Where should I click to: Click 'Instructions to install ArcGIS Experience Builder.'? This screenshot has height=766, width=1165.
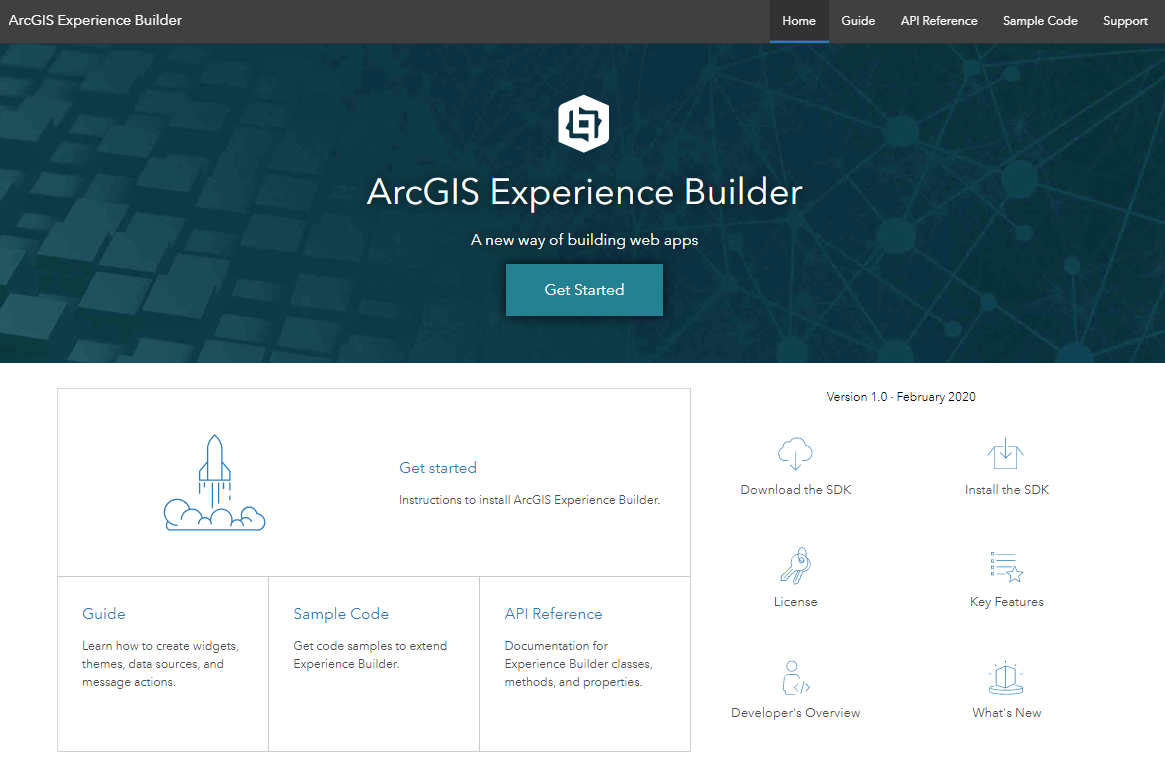pos(529,500)
